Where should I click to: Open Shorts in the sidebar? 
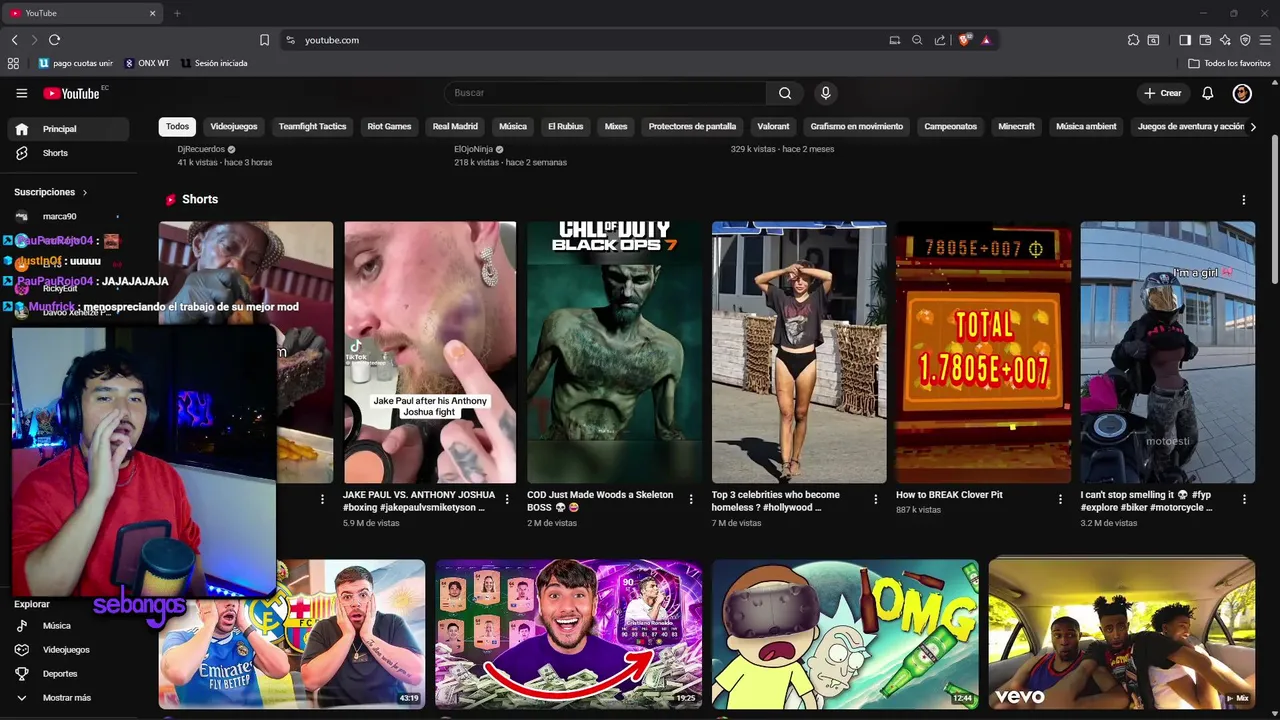[68, 153]
